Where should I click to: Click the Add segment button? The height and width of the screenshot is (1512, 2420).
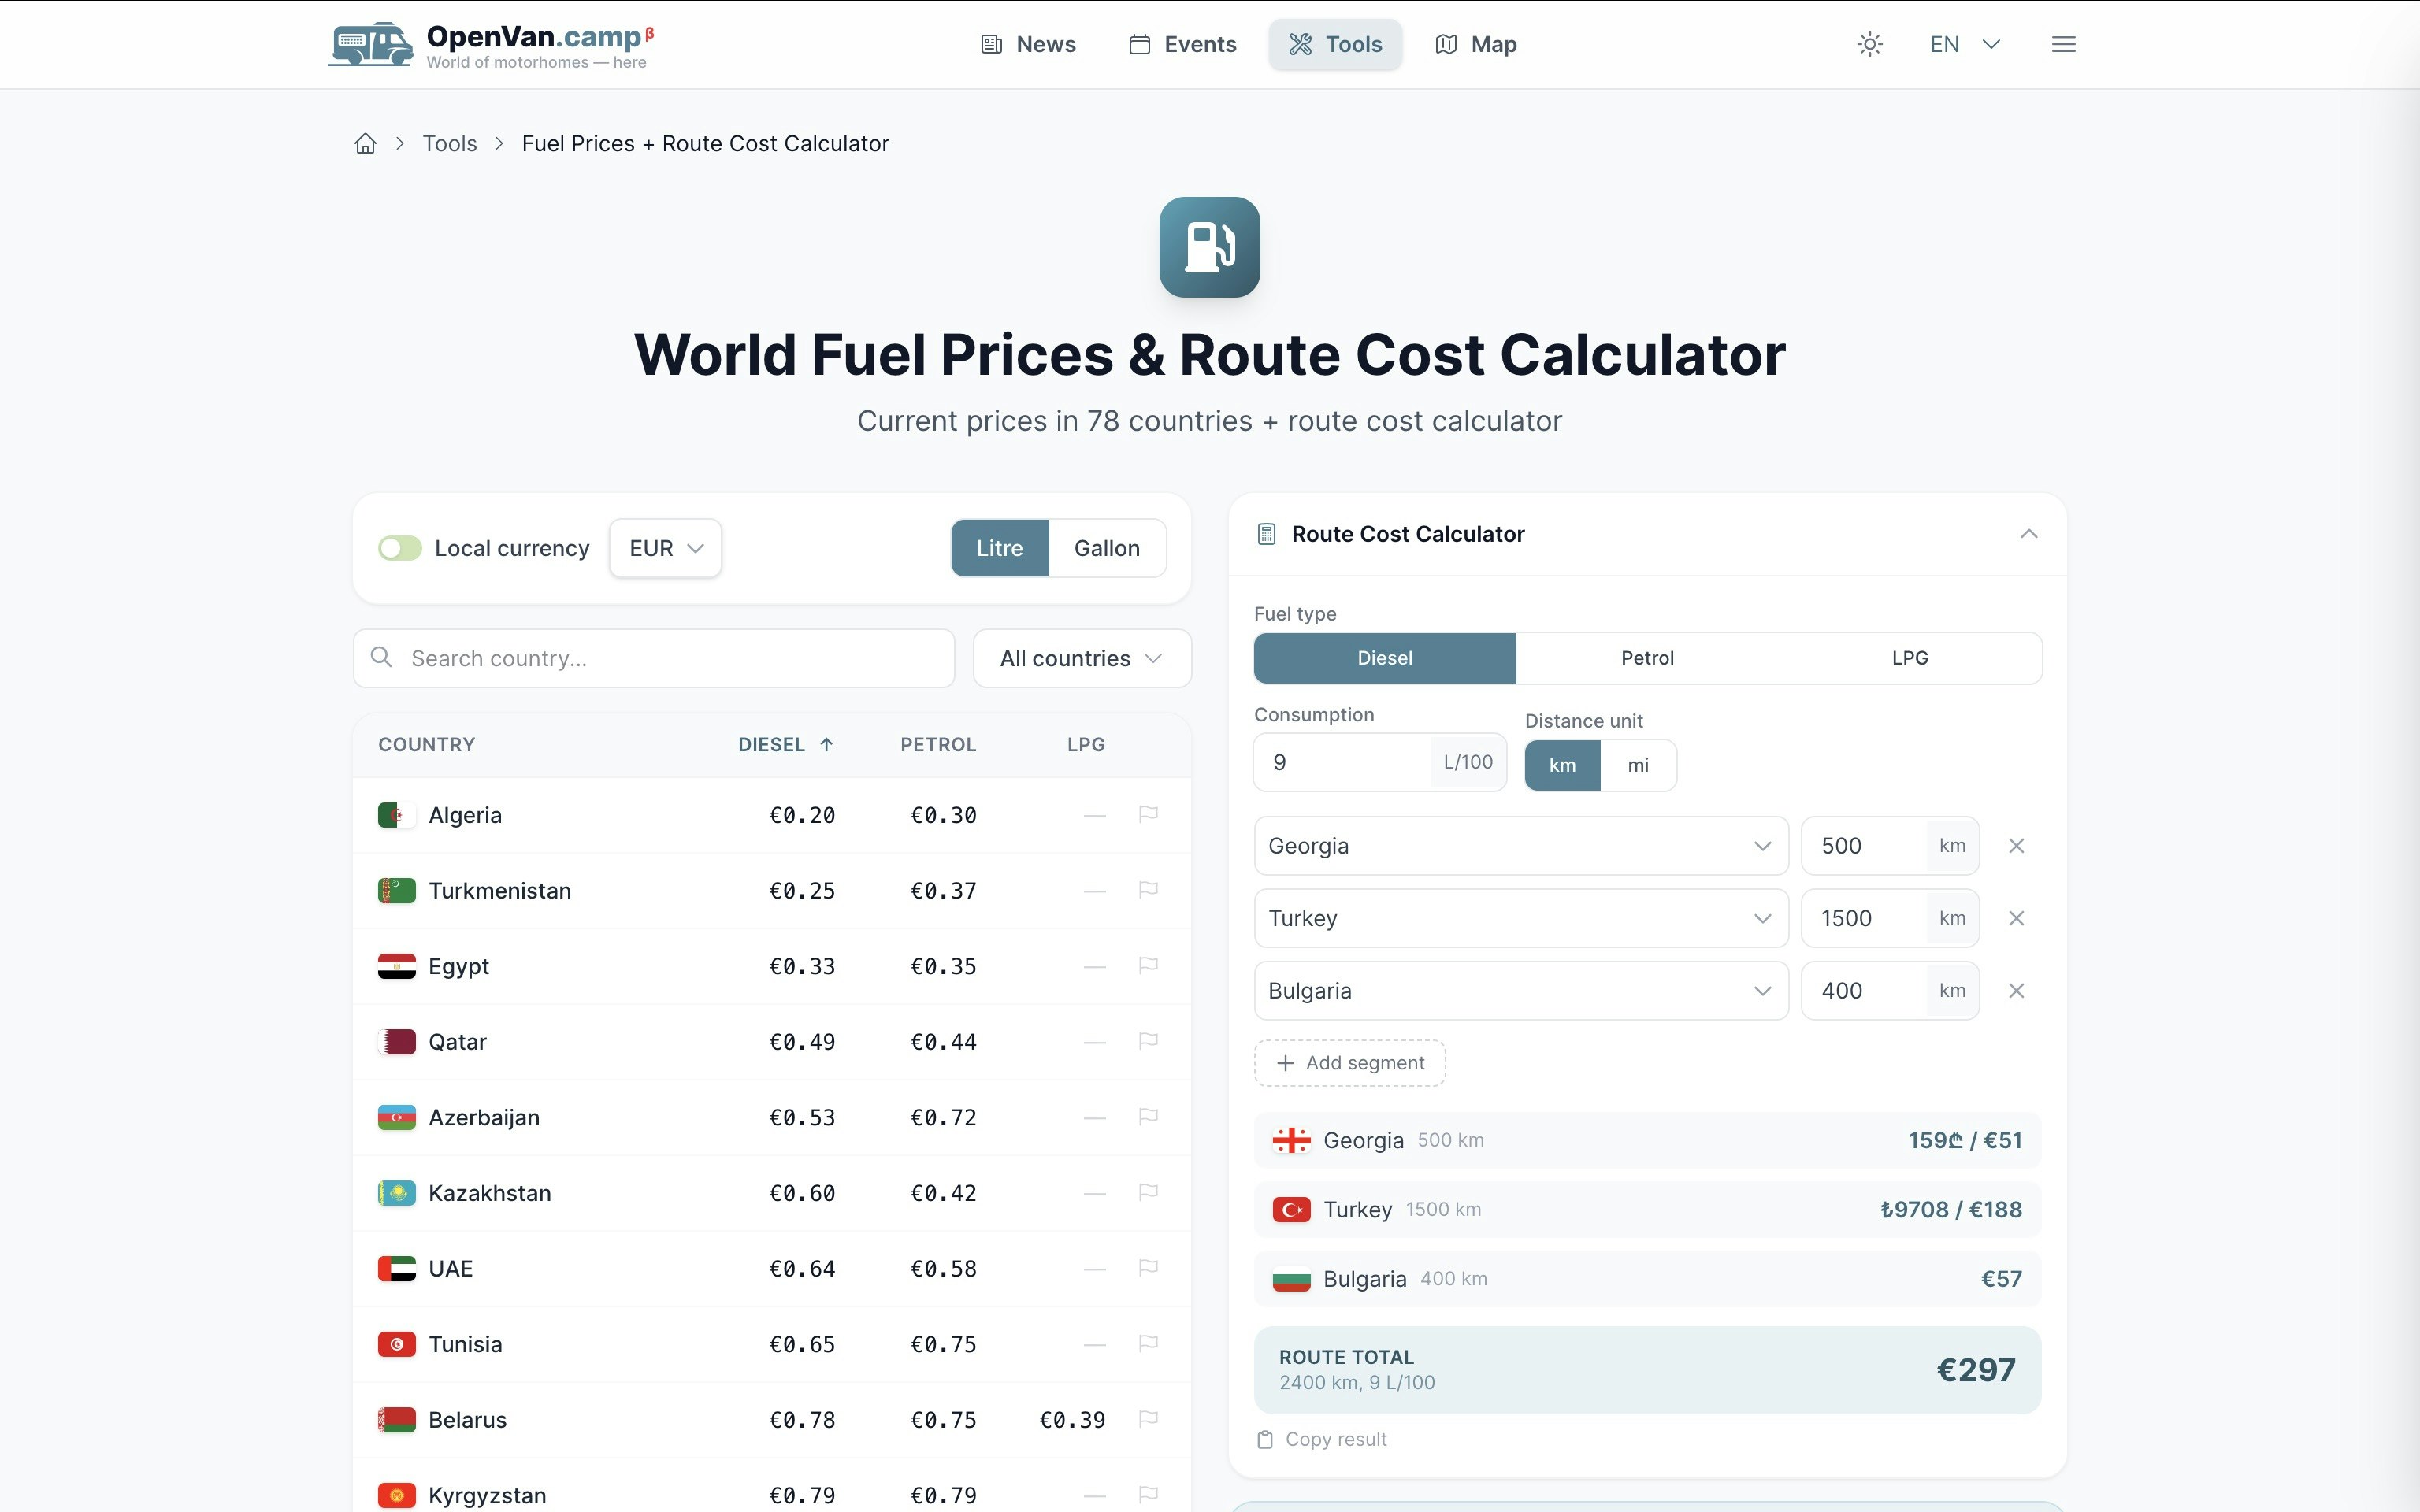click(1350, 1063)
